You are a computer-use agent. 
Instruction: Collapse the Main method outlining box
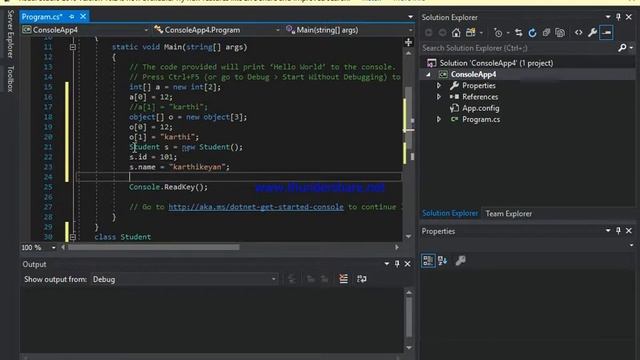click(73, 47)
